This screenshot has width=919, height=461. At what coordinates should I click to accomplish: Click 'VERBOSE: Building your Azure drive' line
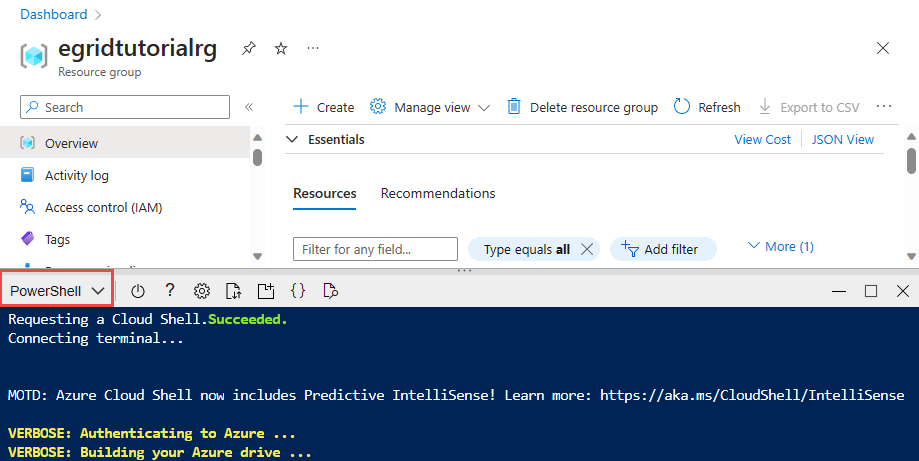click(159, 452)
